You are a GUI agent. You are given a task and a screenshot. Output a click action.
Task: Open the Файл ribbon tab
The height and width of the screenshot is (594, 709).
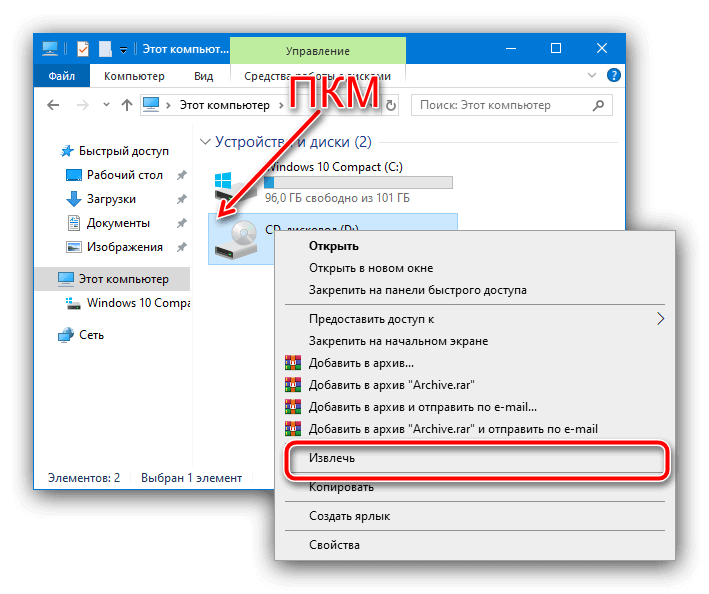point(62,76)
